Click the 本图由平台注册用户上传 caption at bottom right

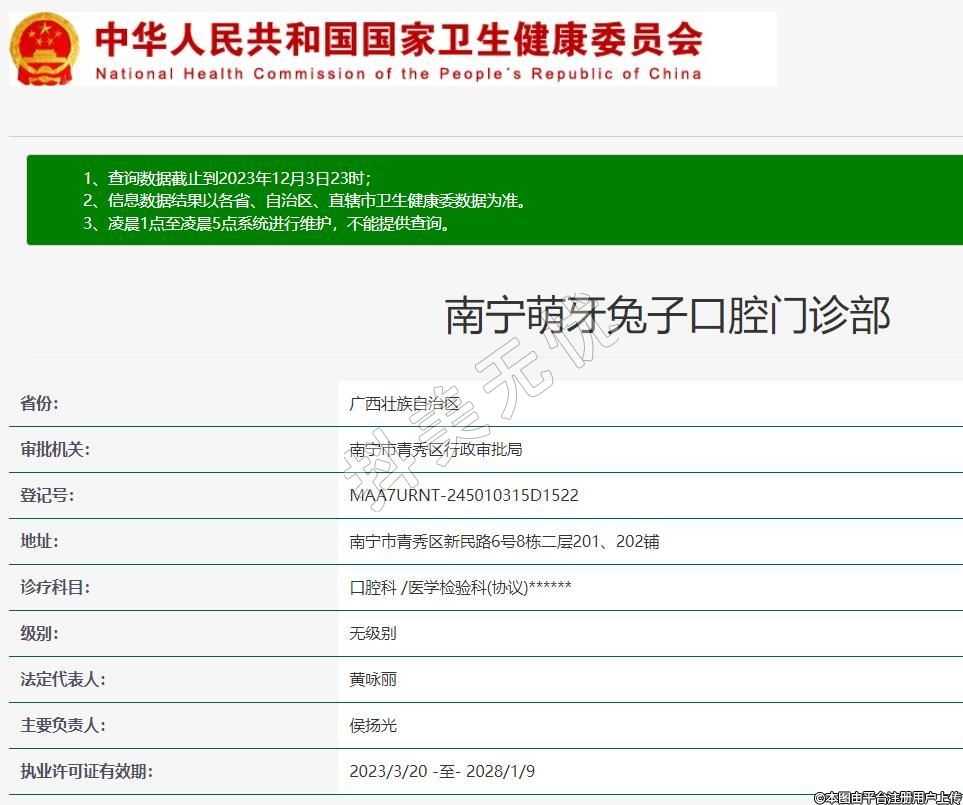tap(887, 797)
